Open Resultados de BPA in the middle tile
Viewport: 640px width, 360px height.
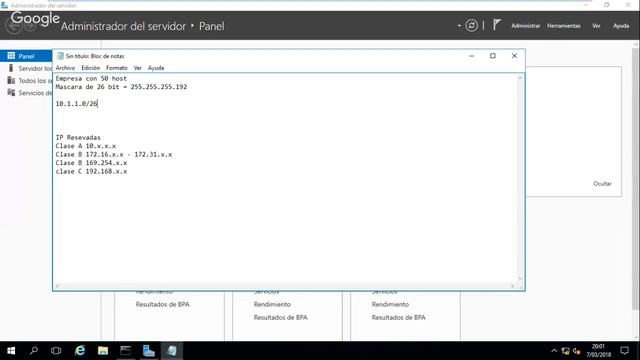point(280,318)
